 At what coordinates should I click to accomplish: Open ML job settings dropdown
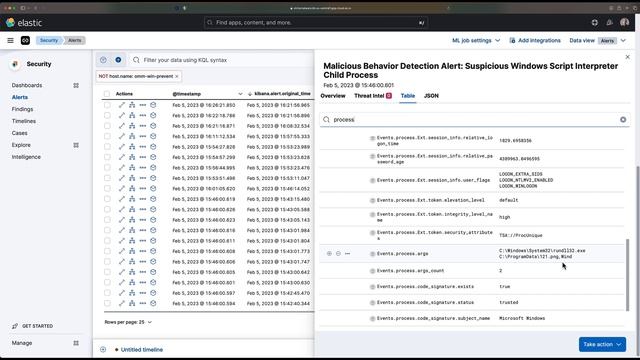(x=476, y=40)
